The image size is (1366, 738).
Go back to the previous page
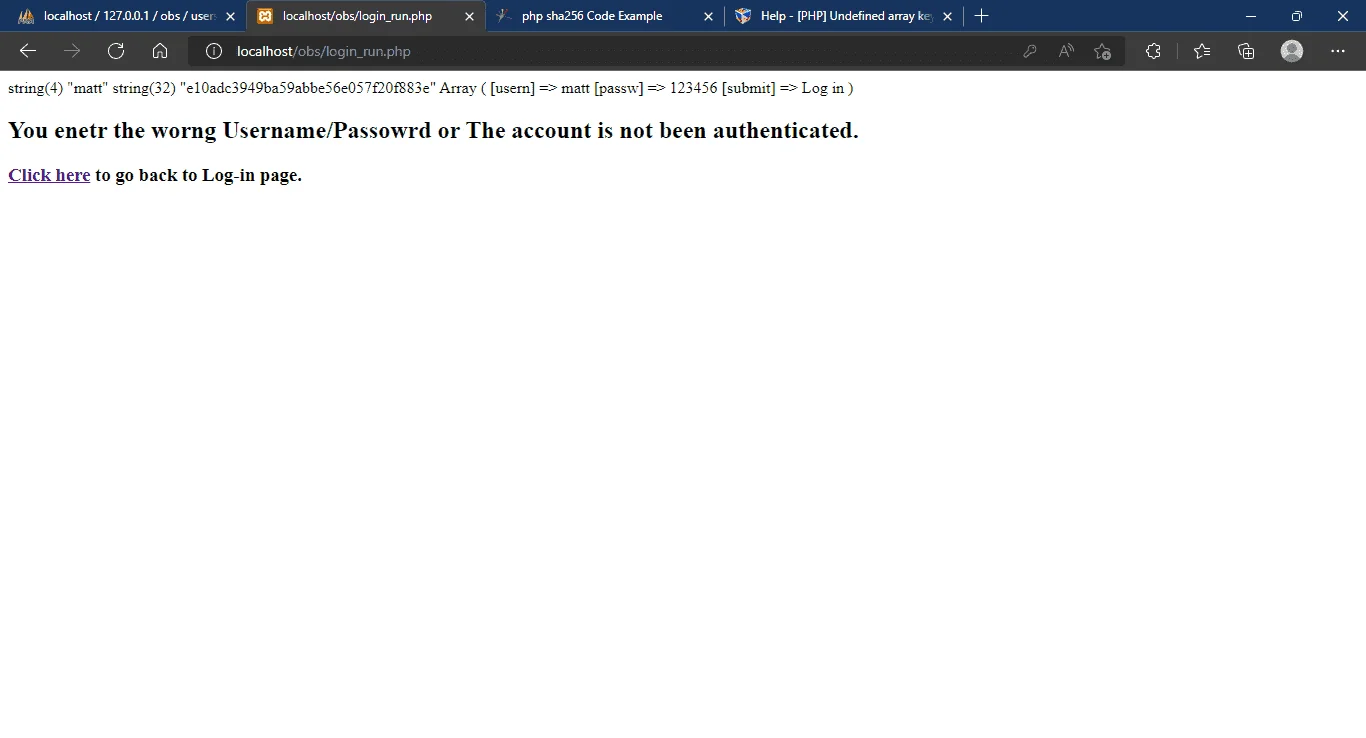click(28, 51)
